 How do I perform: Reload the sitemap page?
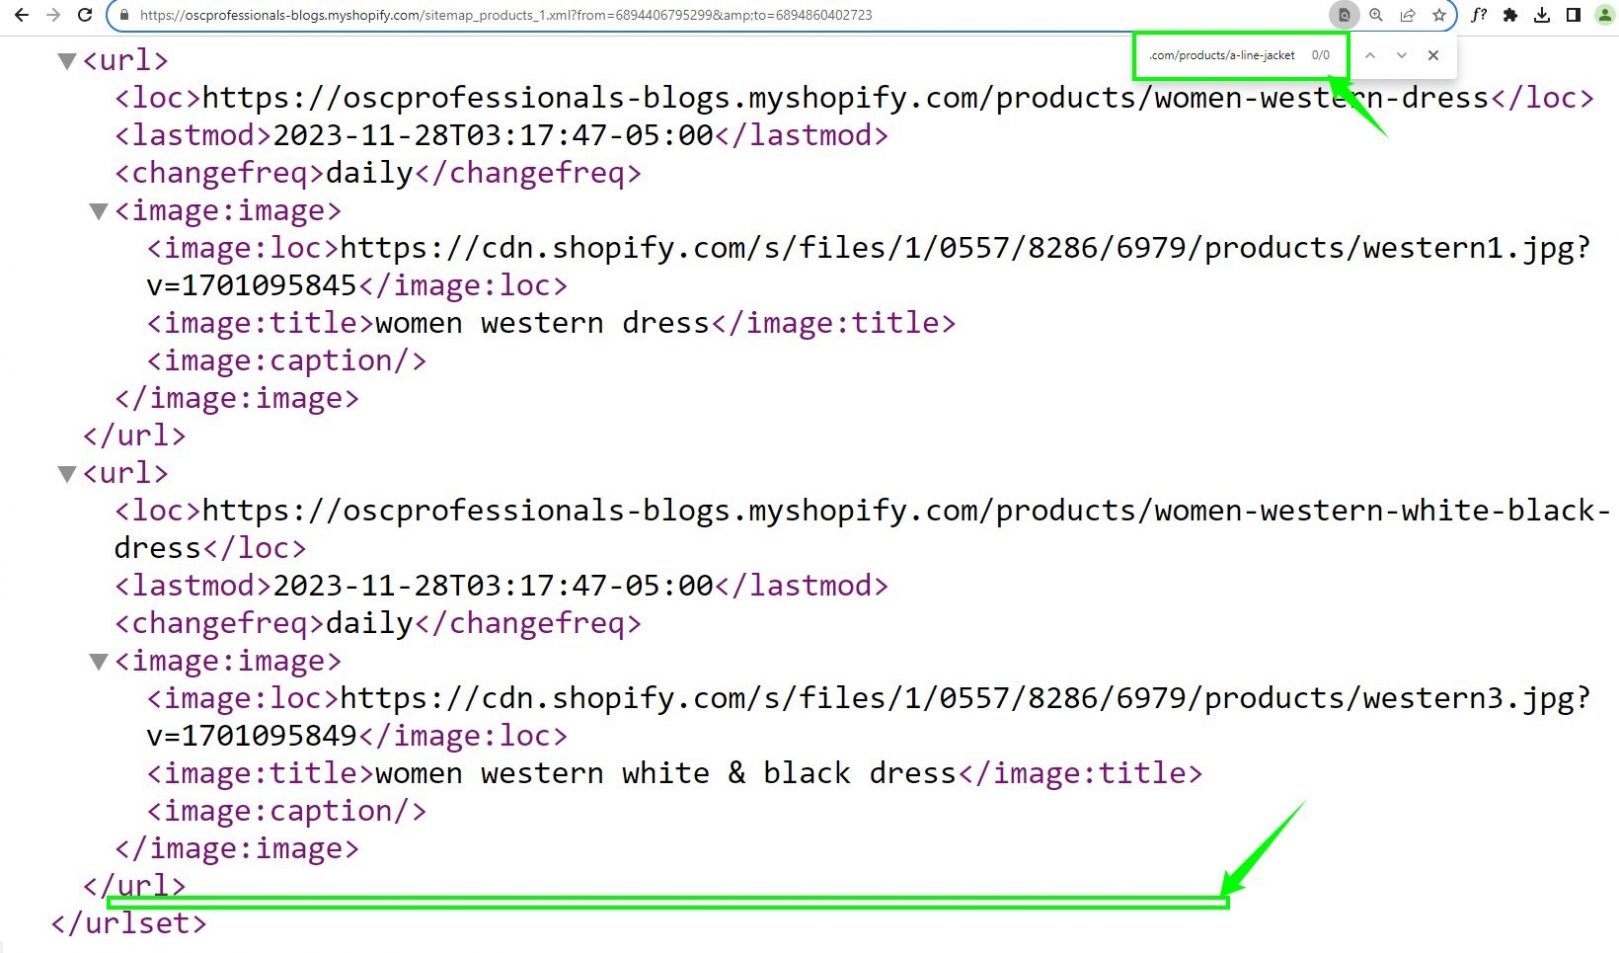pos(85,15)
